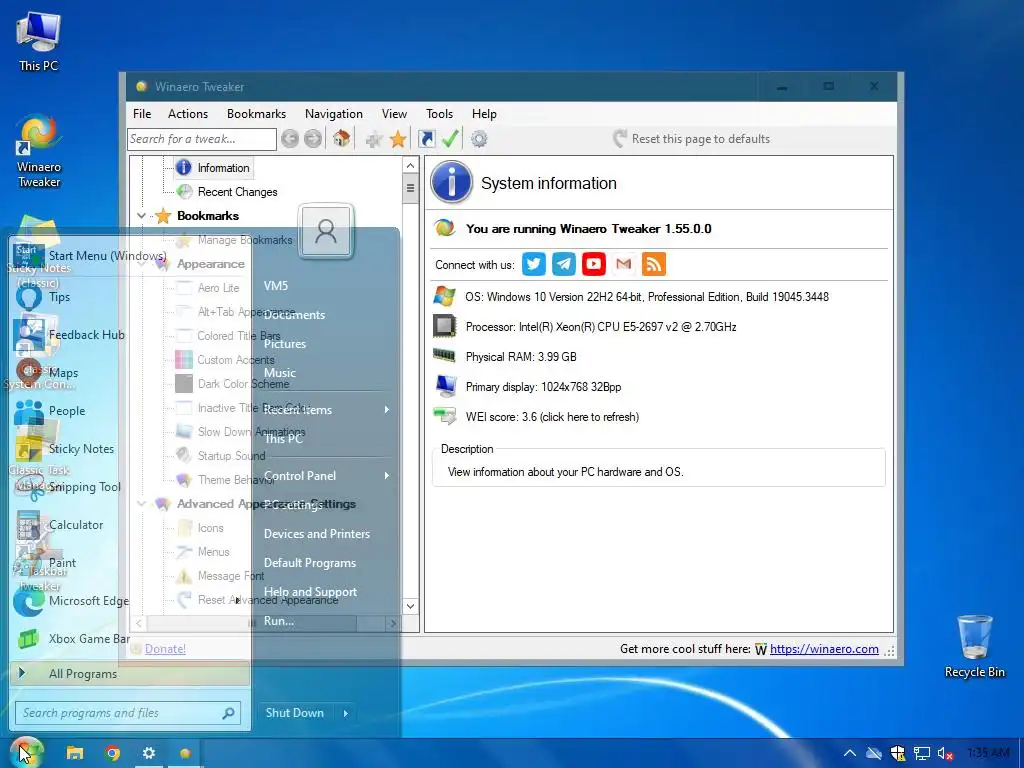Open Pictures from the Start menu
1024x768 pixels.
coord(285,344)
